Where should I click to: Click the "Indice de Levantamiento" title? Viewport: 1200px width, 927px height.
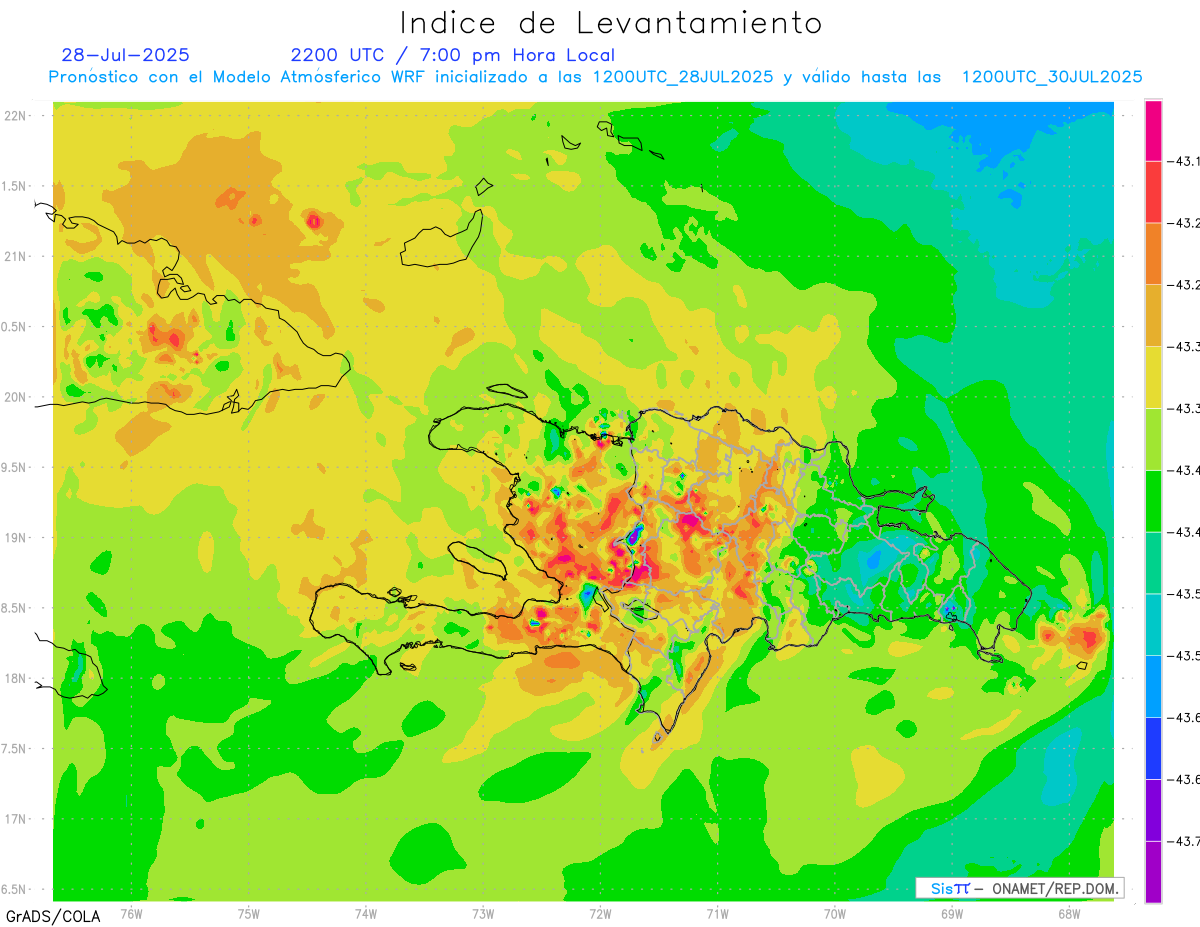(611, 23)
